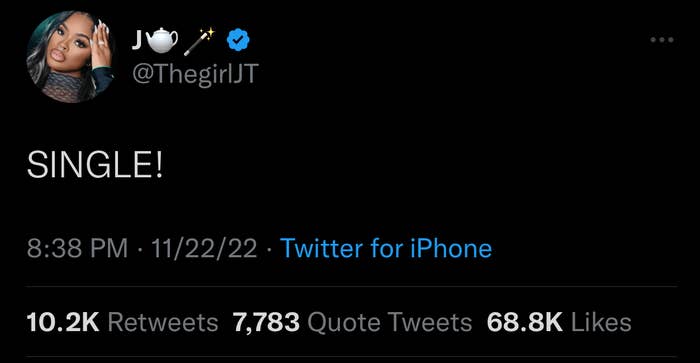Image resolution: width=700 pixels, height=363 pixels.
Task: Open the Likes label list
Action: point(601,322)
